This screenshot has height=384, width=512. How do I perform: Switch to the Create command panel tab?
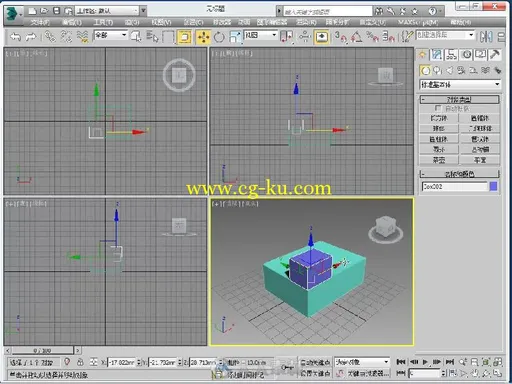tap(422, 54)
